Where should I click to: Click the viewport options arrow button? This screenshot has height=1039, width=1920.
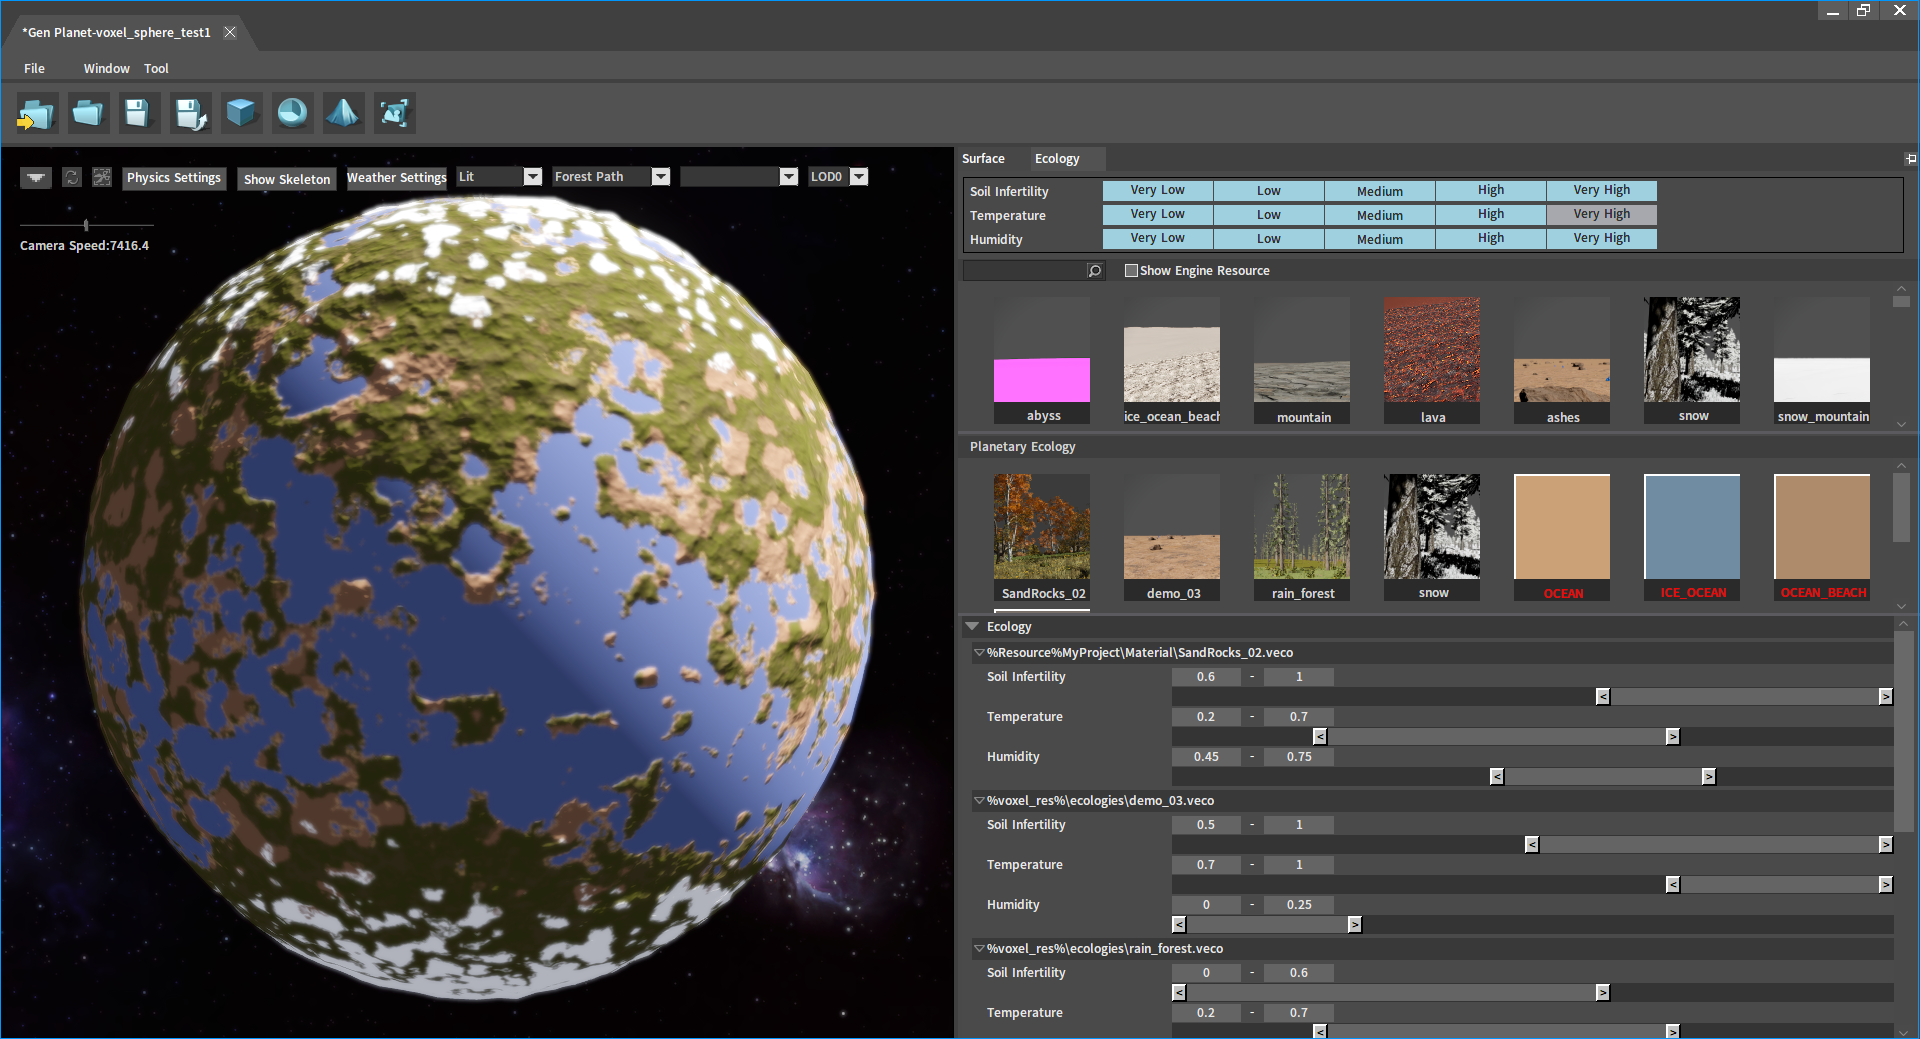pos(36,177)
